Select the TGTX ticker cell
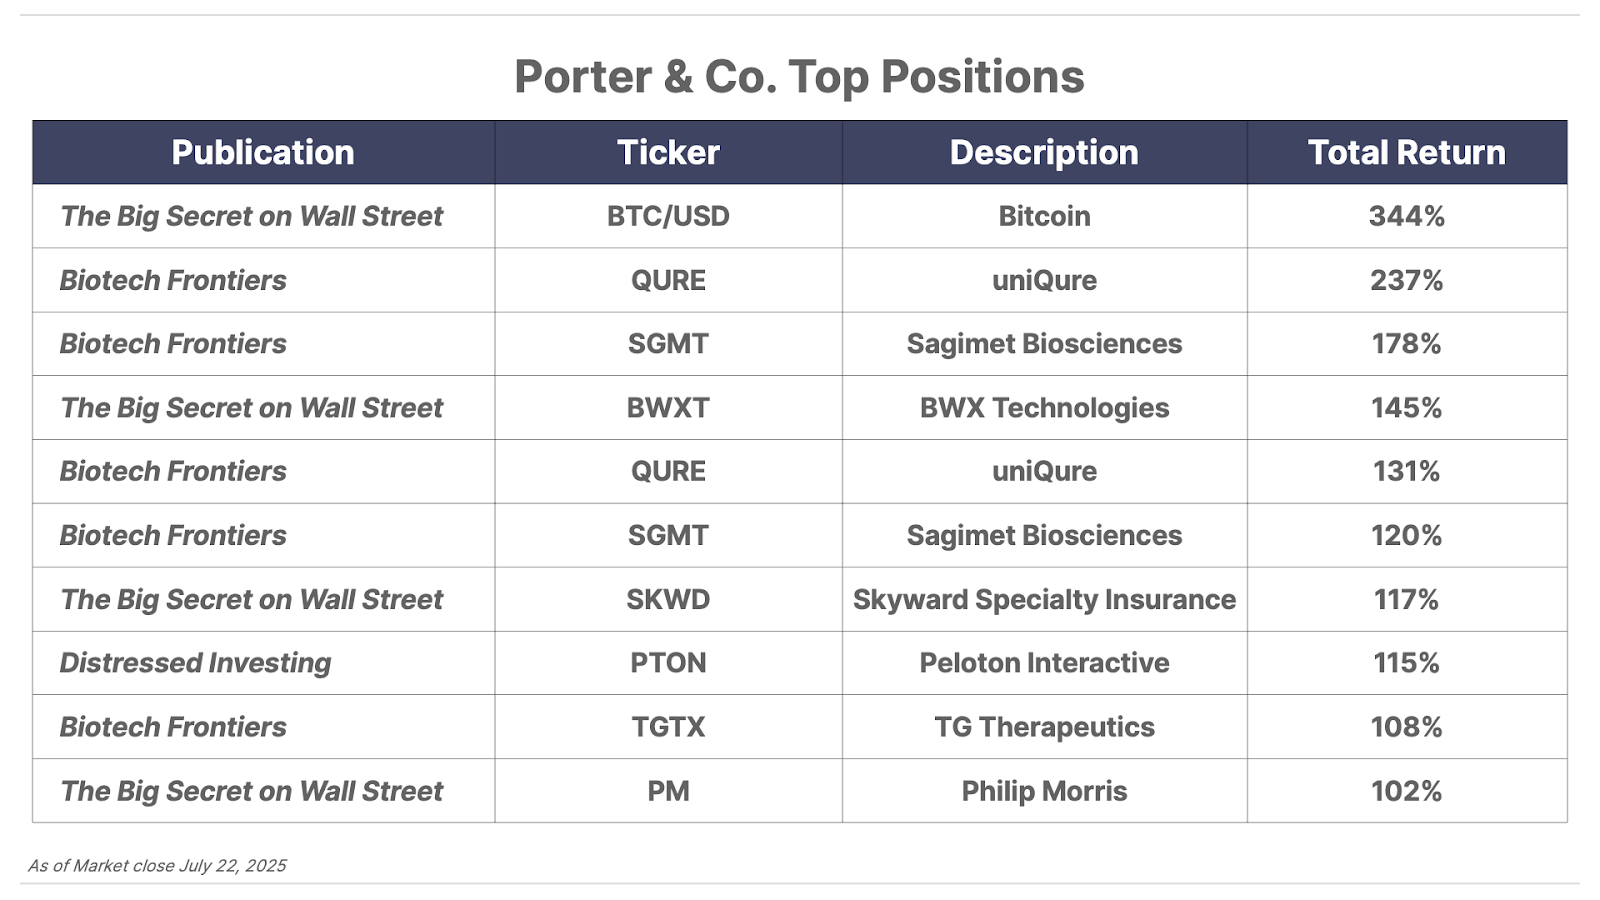This screenshot has height=900, width=1600. (x=668, y=727)
